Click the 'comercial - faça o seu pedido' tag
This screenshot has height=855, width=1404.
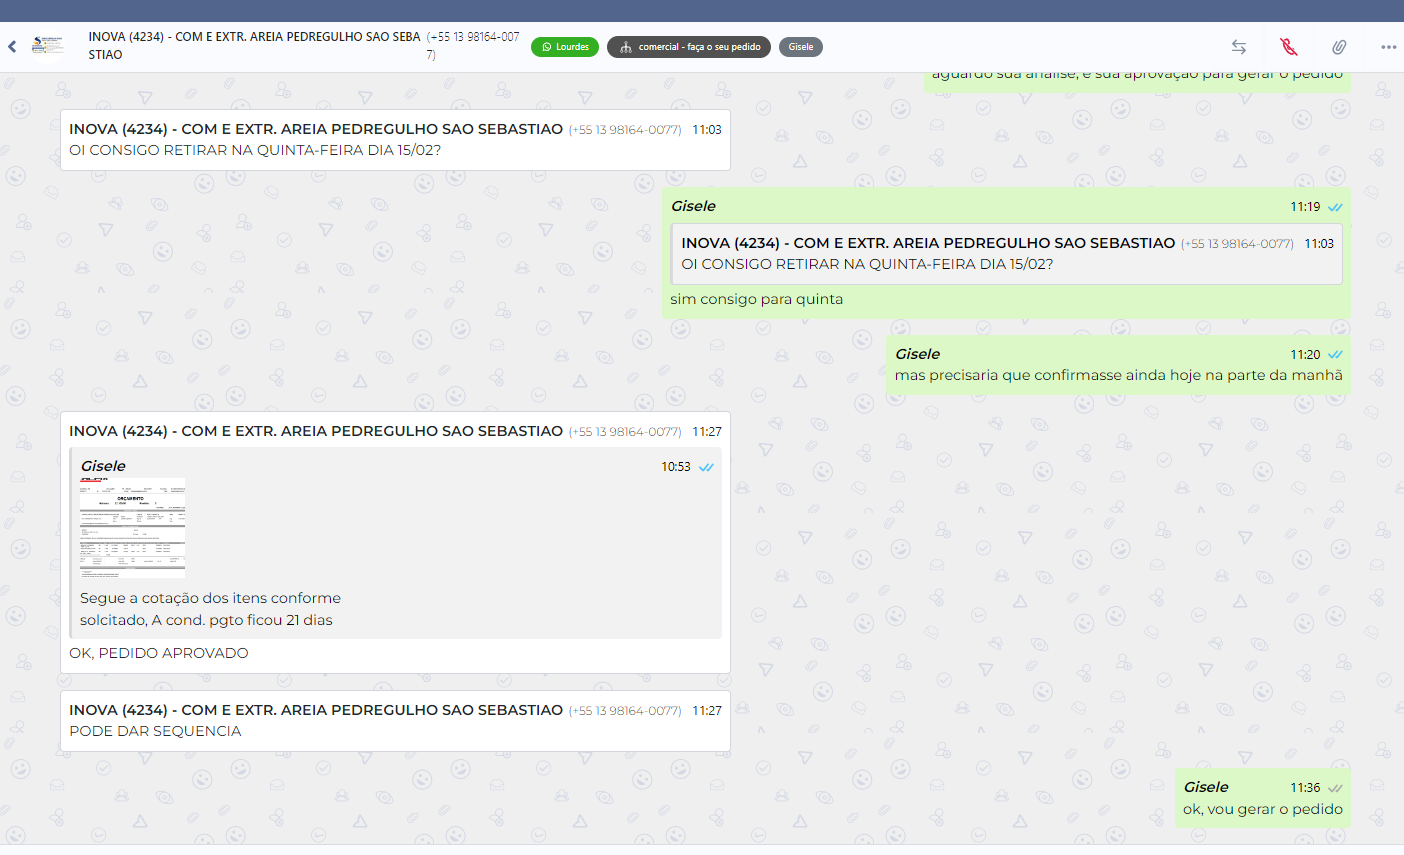point(689,47)
